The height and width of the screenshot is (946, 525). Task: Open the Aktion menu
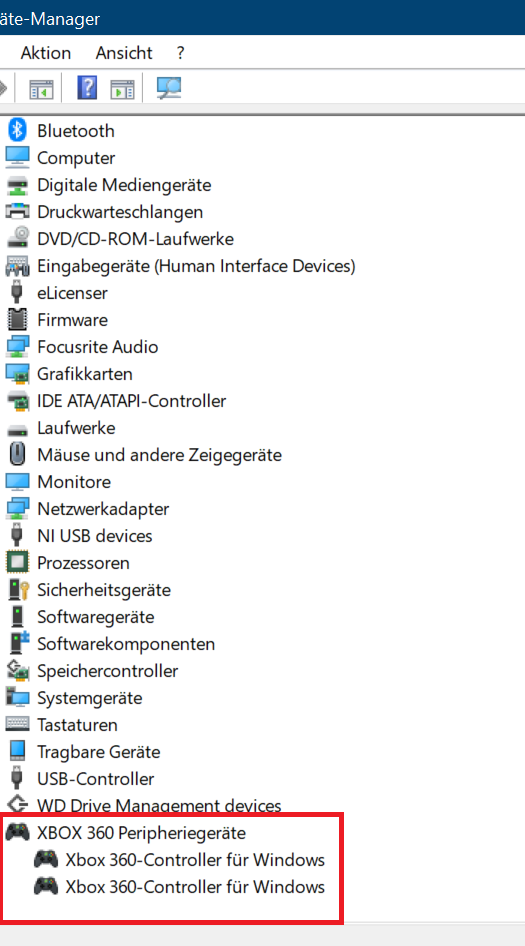tap(45, 53)
